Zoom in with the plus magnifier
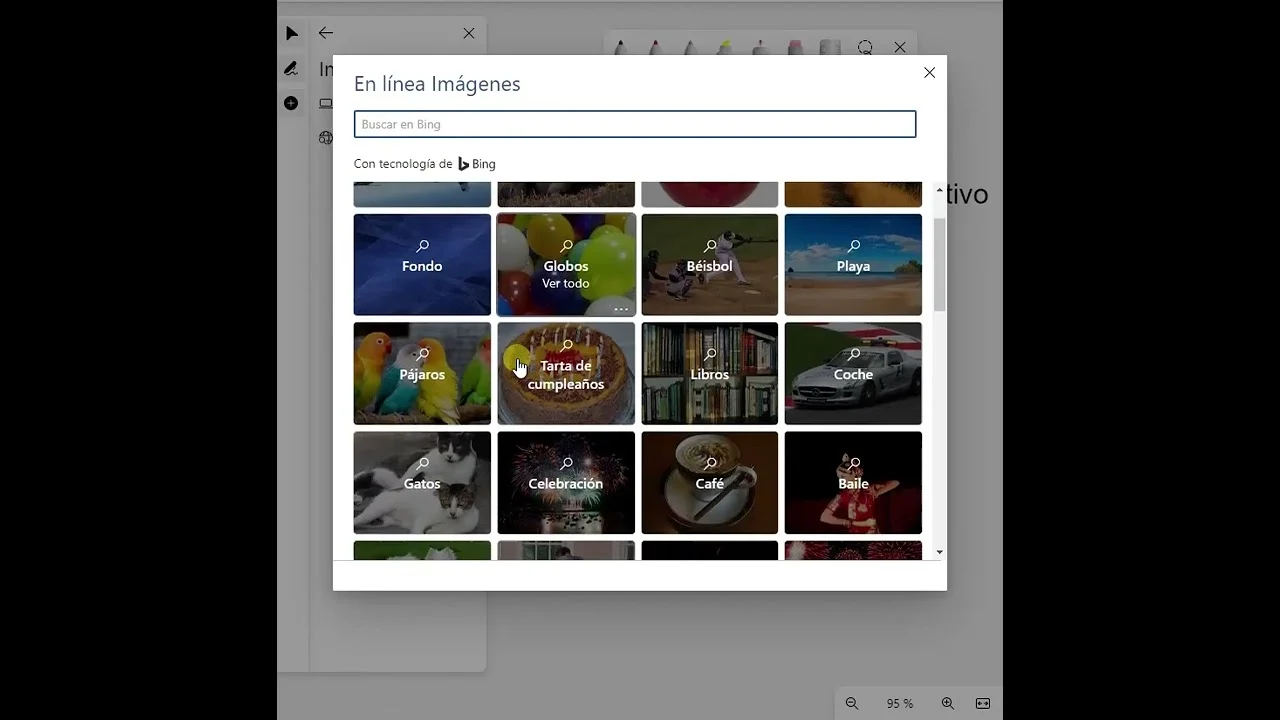The image size is (1280, 720). tap(947, 703)
